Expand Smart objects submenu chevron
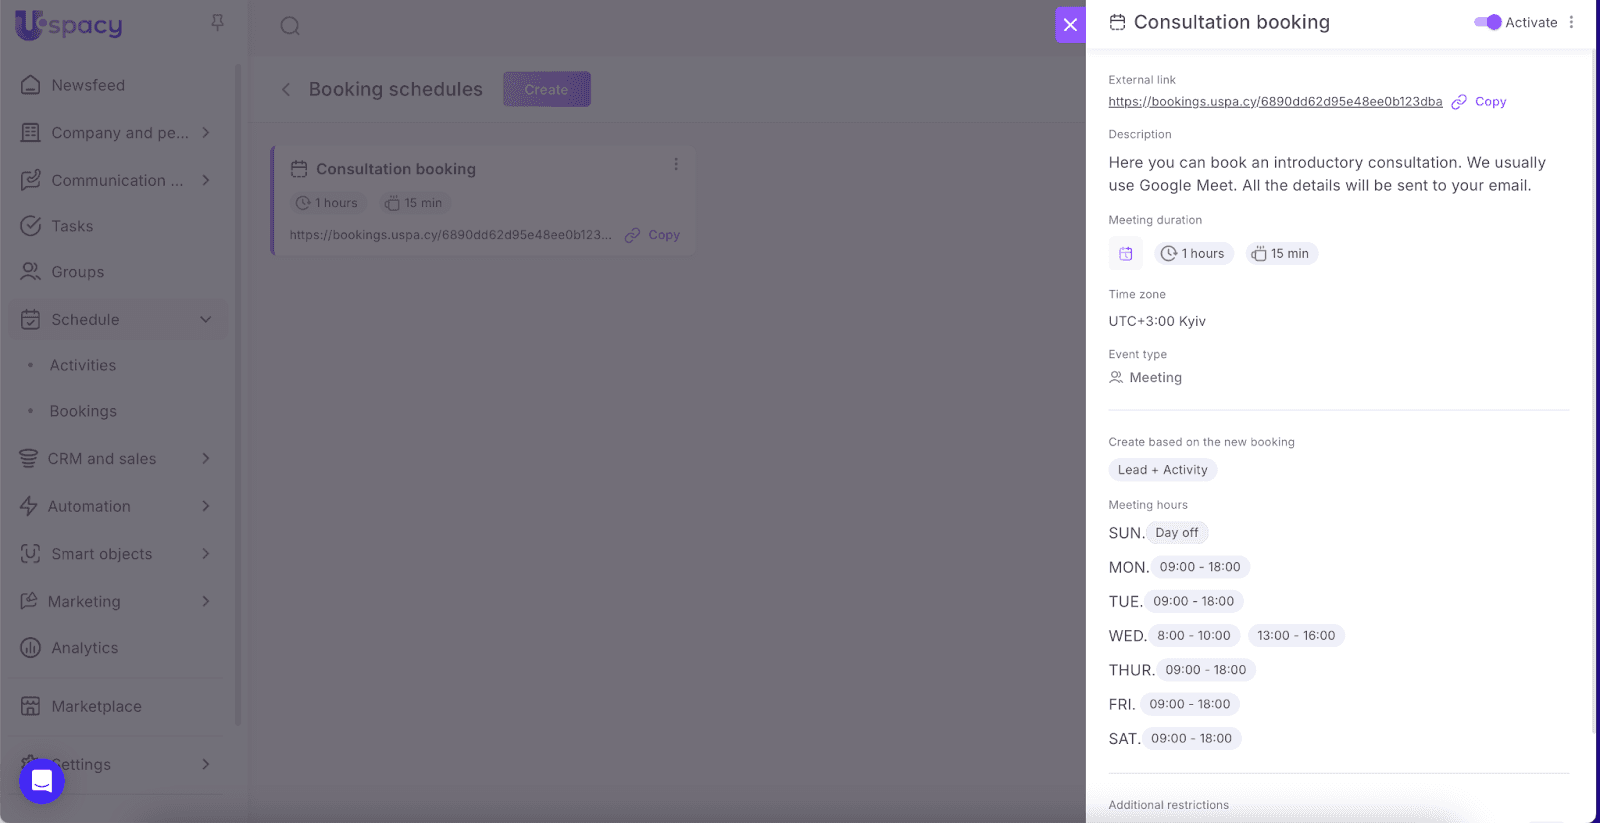 (206, 553)
